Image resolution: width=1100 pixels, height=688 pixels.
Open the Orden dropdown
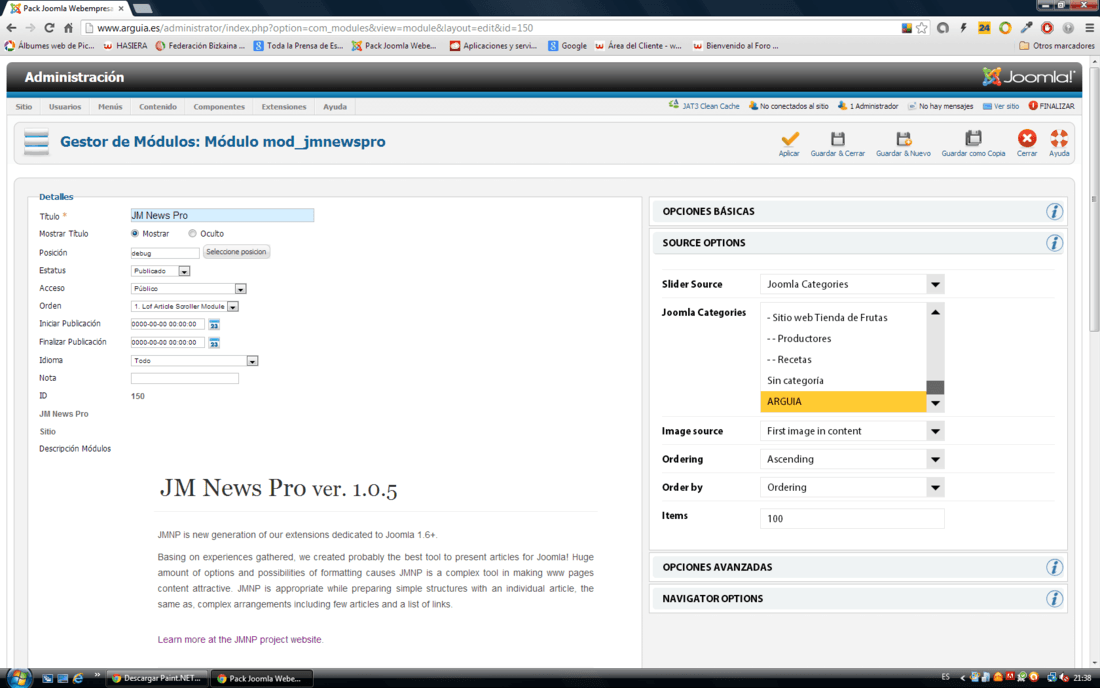point(185,306)
